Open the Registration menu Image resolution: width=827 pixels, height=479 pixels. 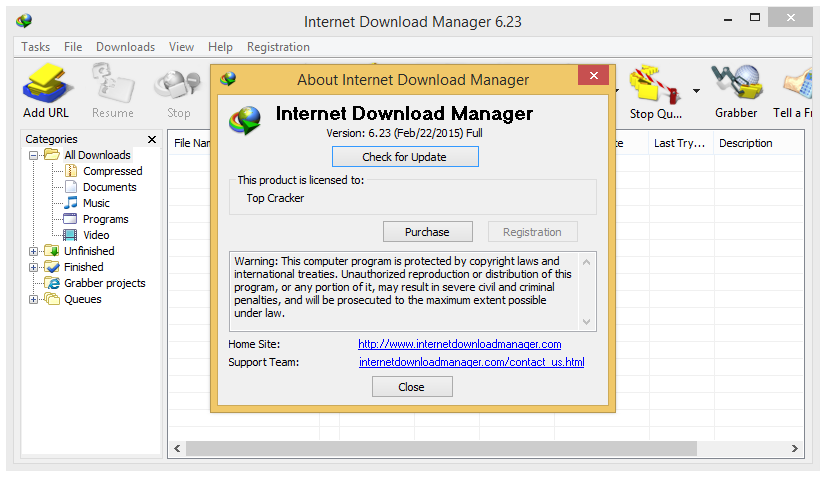point(278,47)
